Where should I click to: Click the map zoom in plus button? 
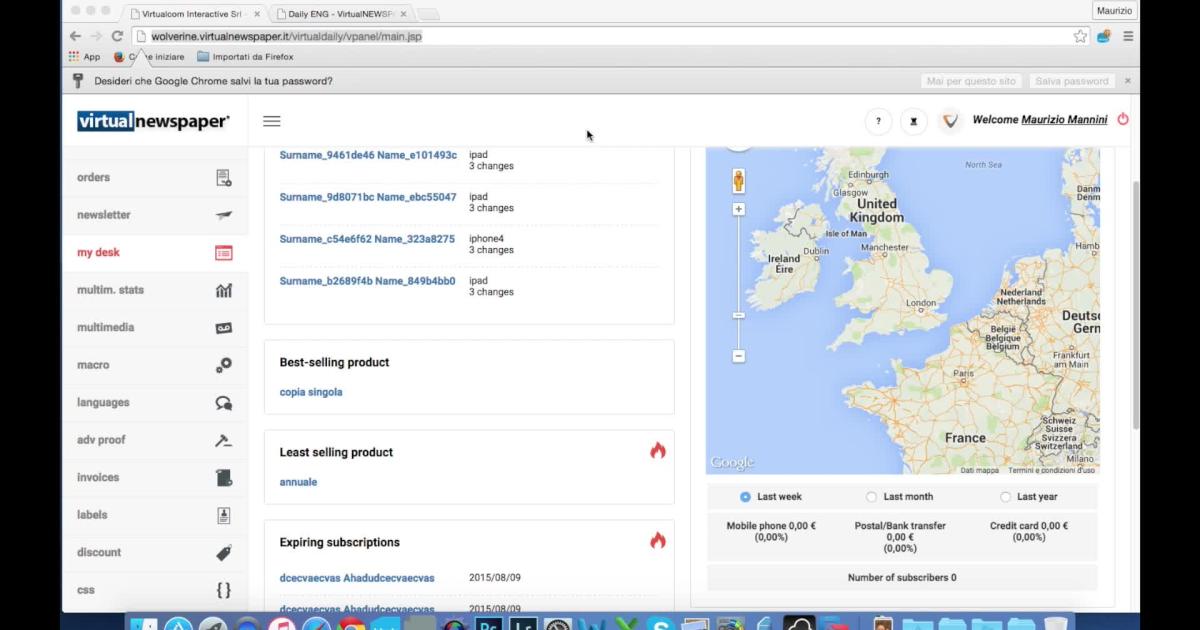click(739, 209)
